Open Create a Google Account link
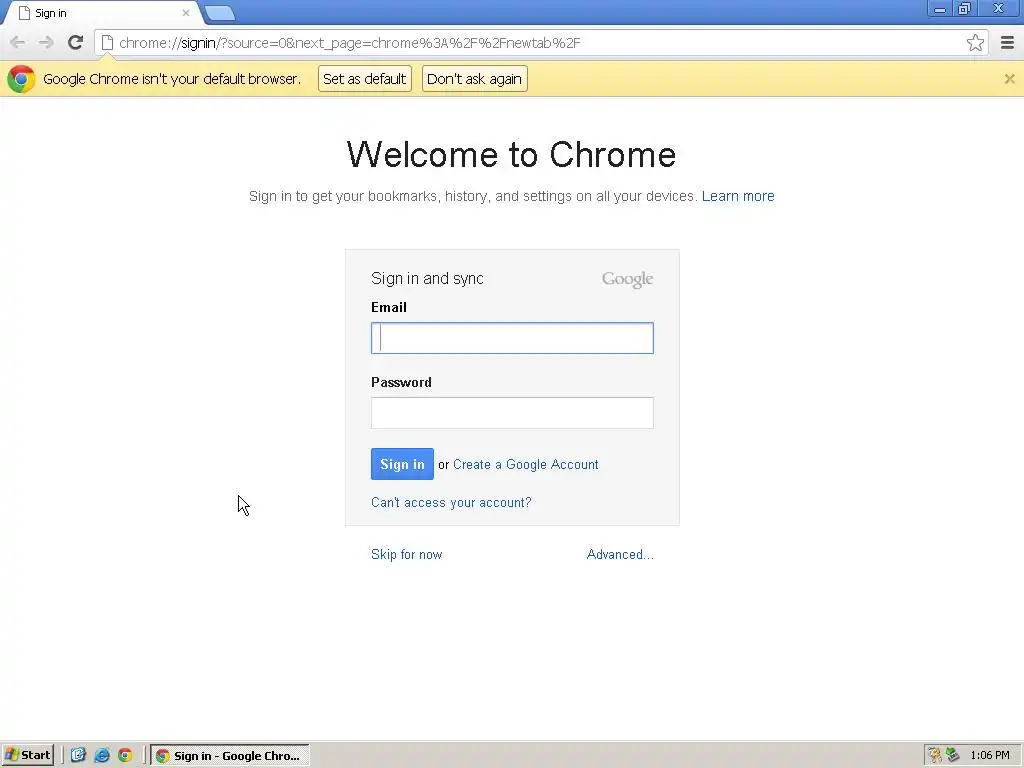The width and height of the screenshot is (1024, 768). tap(526, 464)
